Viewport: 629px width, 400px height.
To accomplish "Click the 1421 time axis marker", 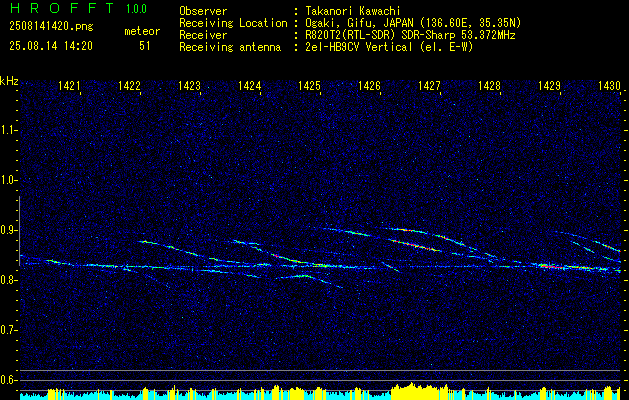I will tap(69, 85).
